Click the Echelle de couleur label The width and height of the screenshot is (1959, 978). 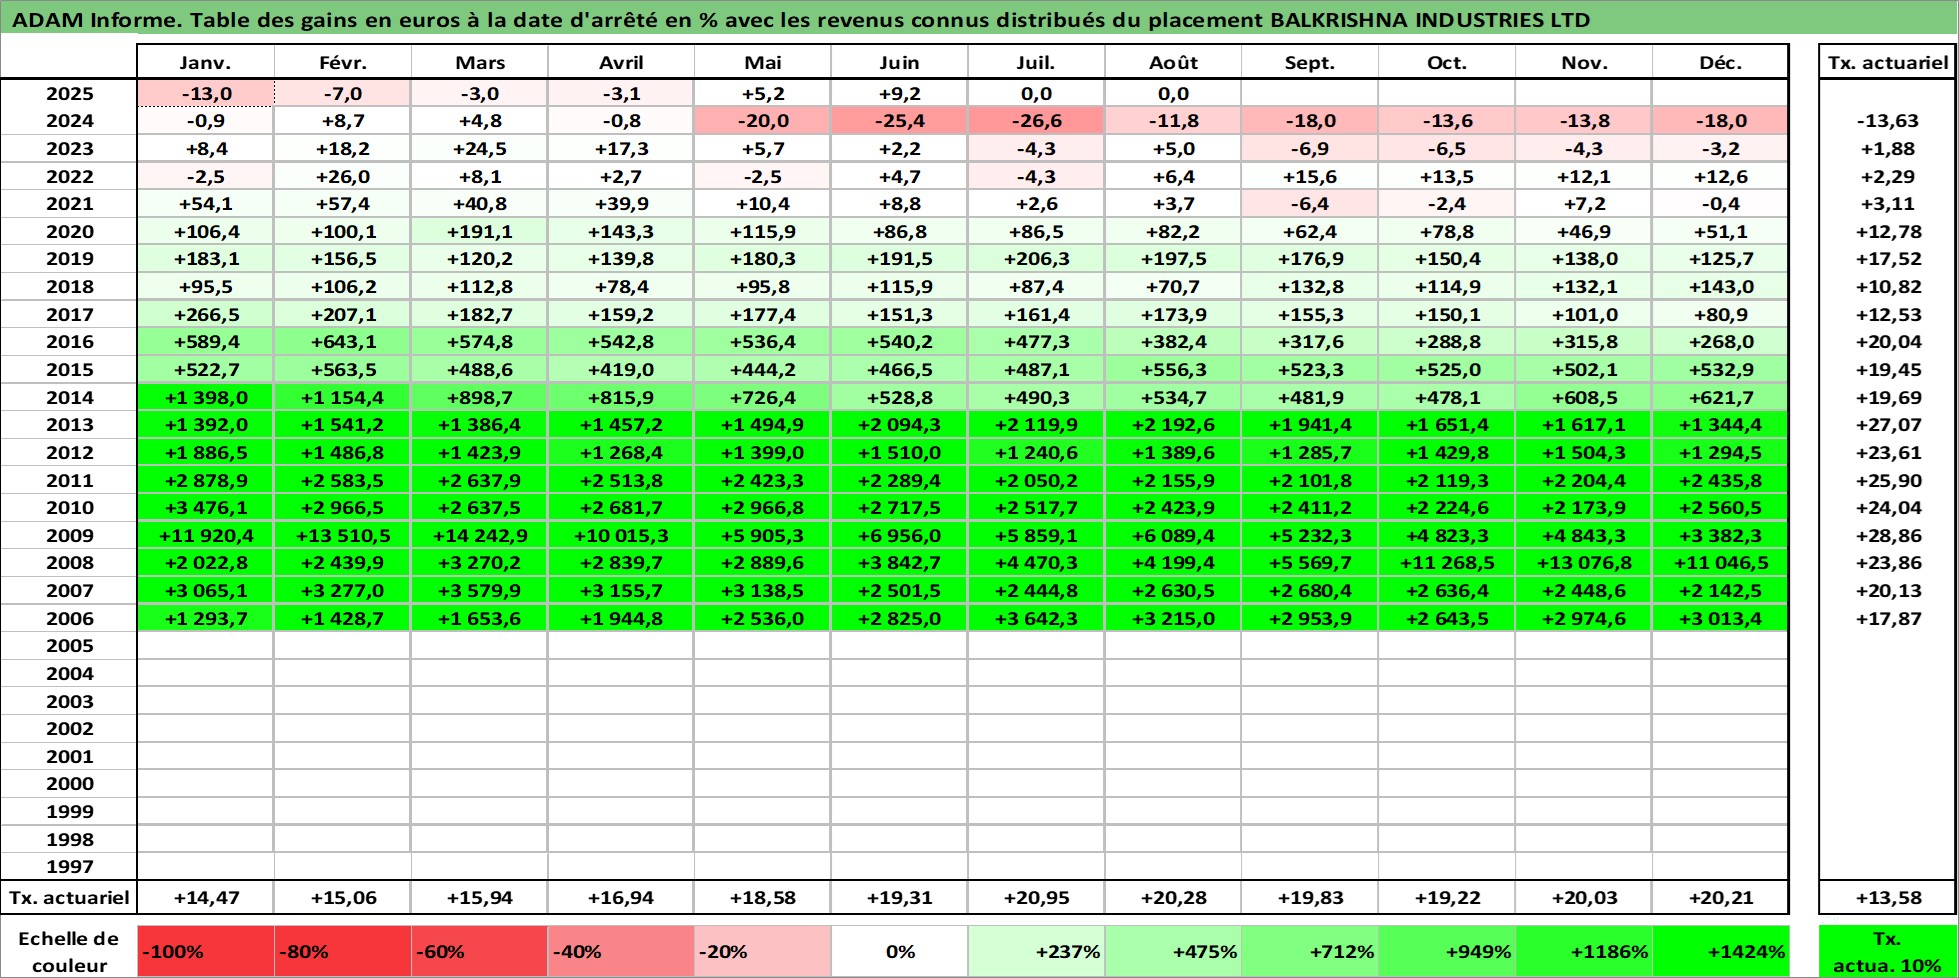tap(69, 952)
